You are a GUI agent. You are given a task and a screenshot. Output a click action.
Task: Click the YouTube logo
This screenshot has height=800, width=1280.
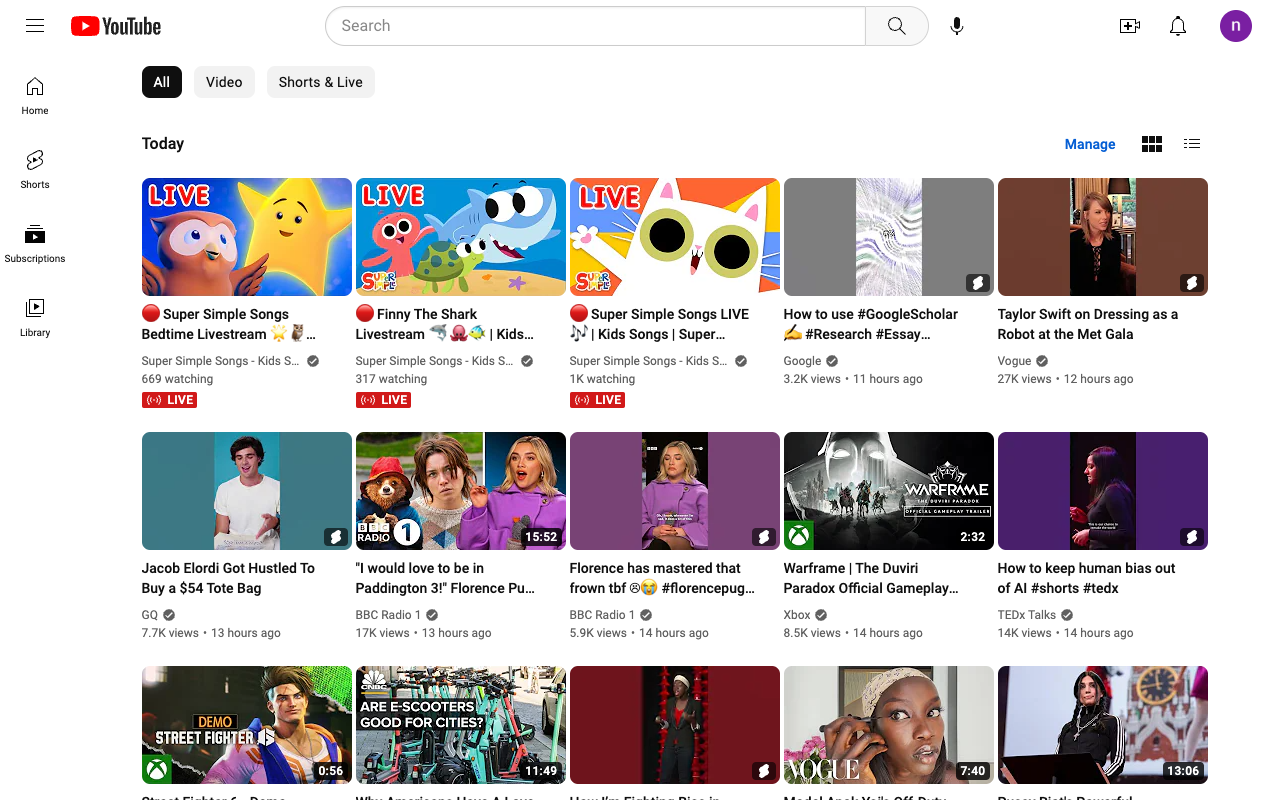tap(116, 26)
